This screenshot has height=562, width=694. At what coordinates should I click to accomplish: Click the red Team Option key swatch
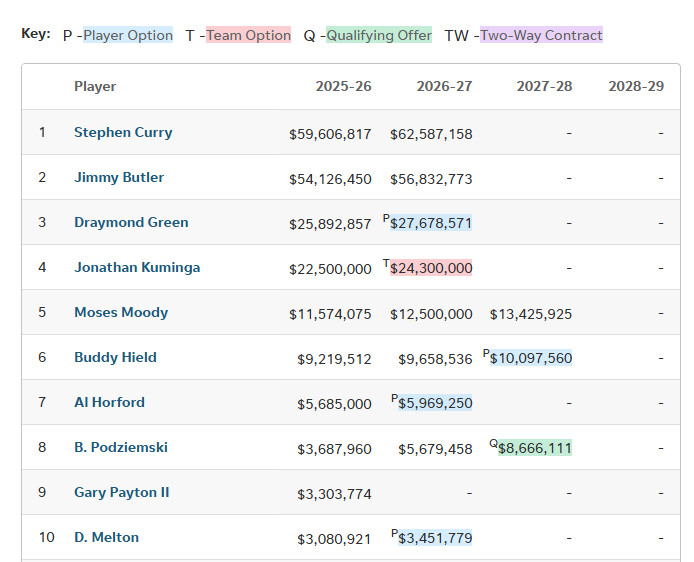(248, 35)
